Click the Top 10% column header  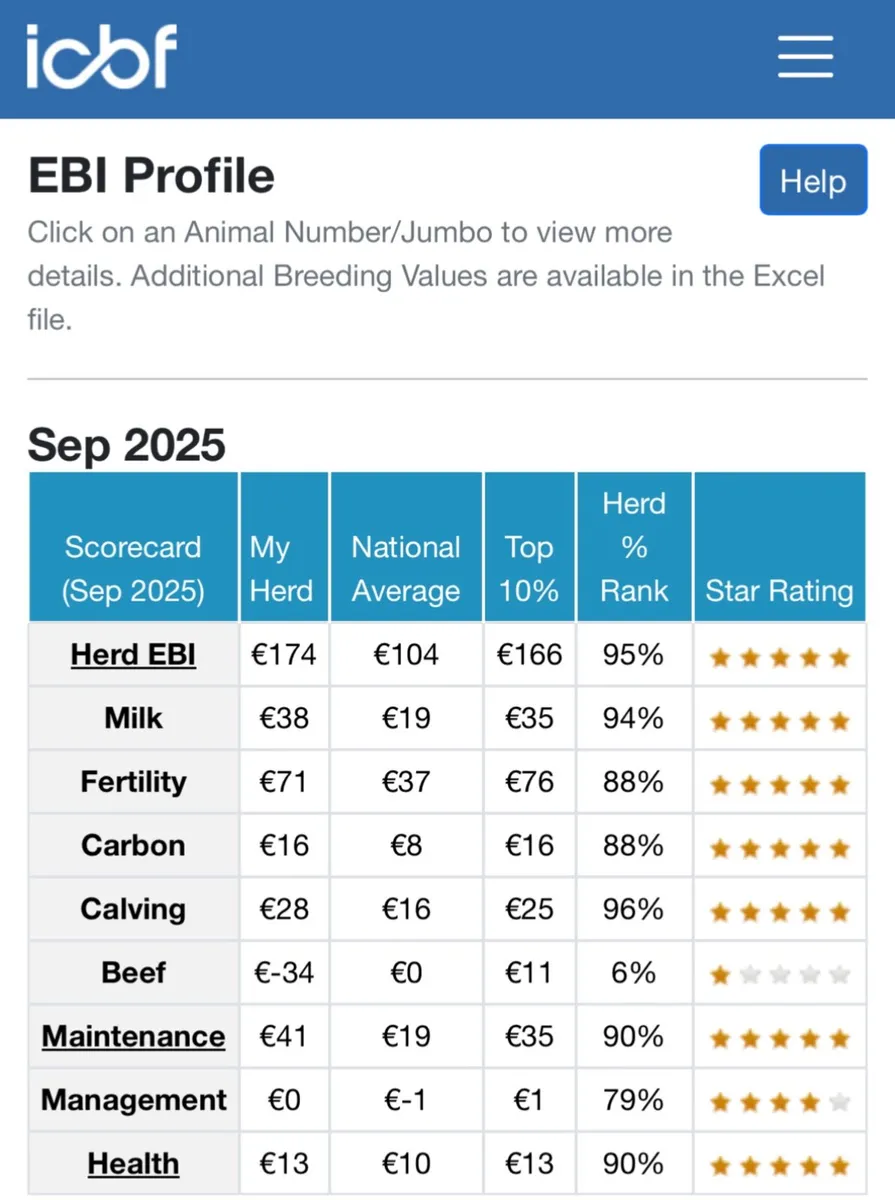point(529,568)
